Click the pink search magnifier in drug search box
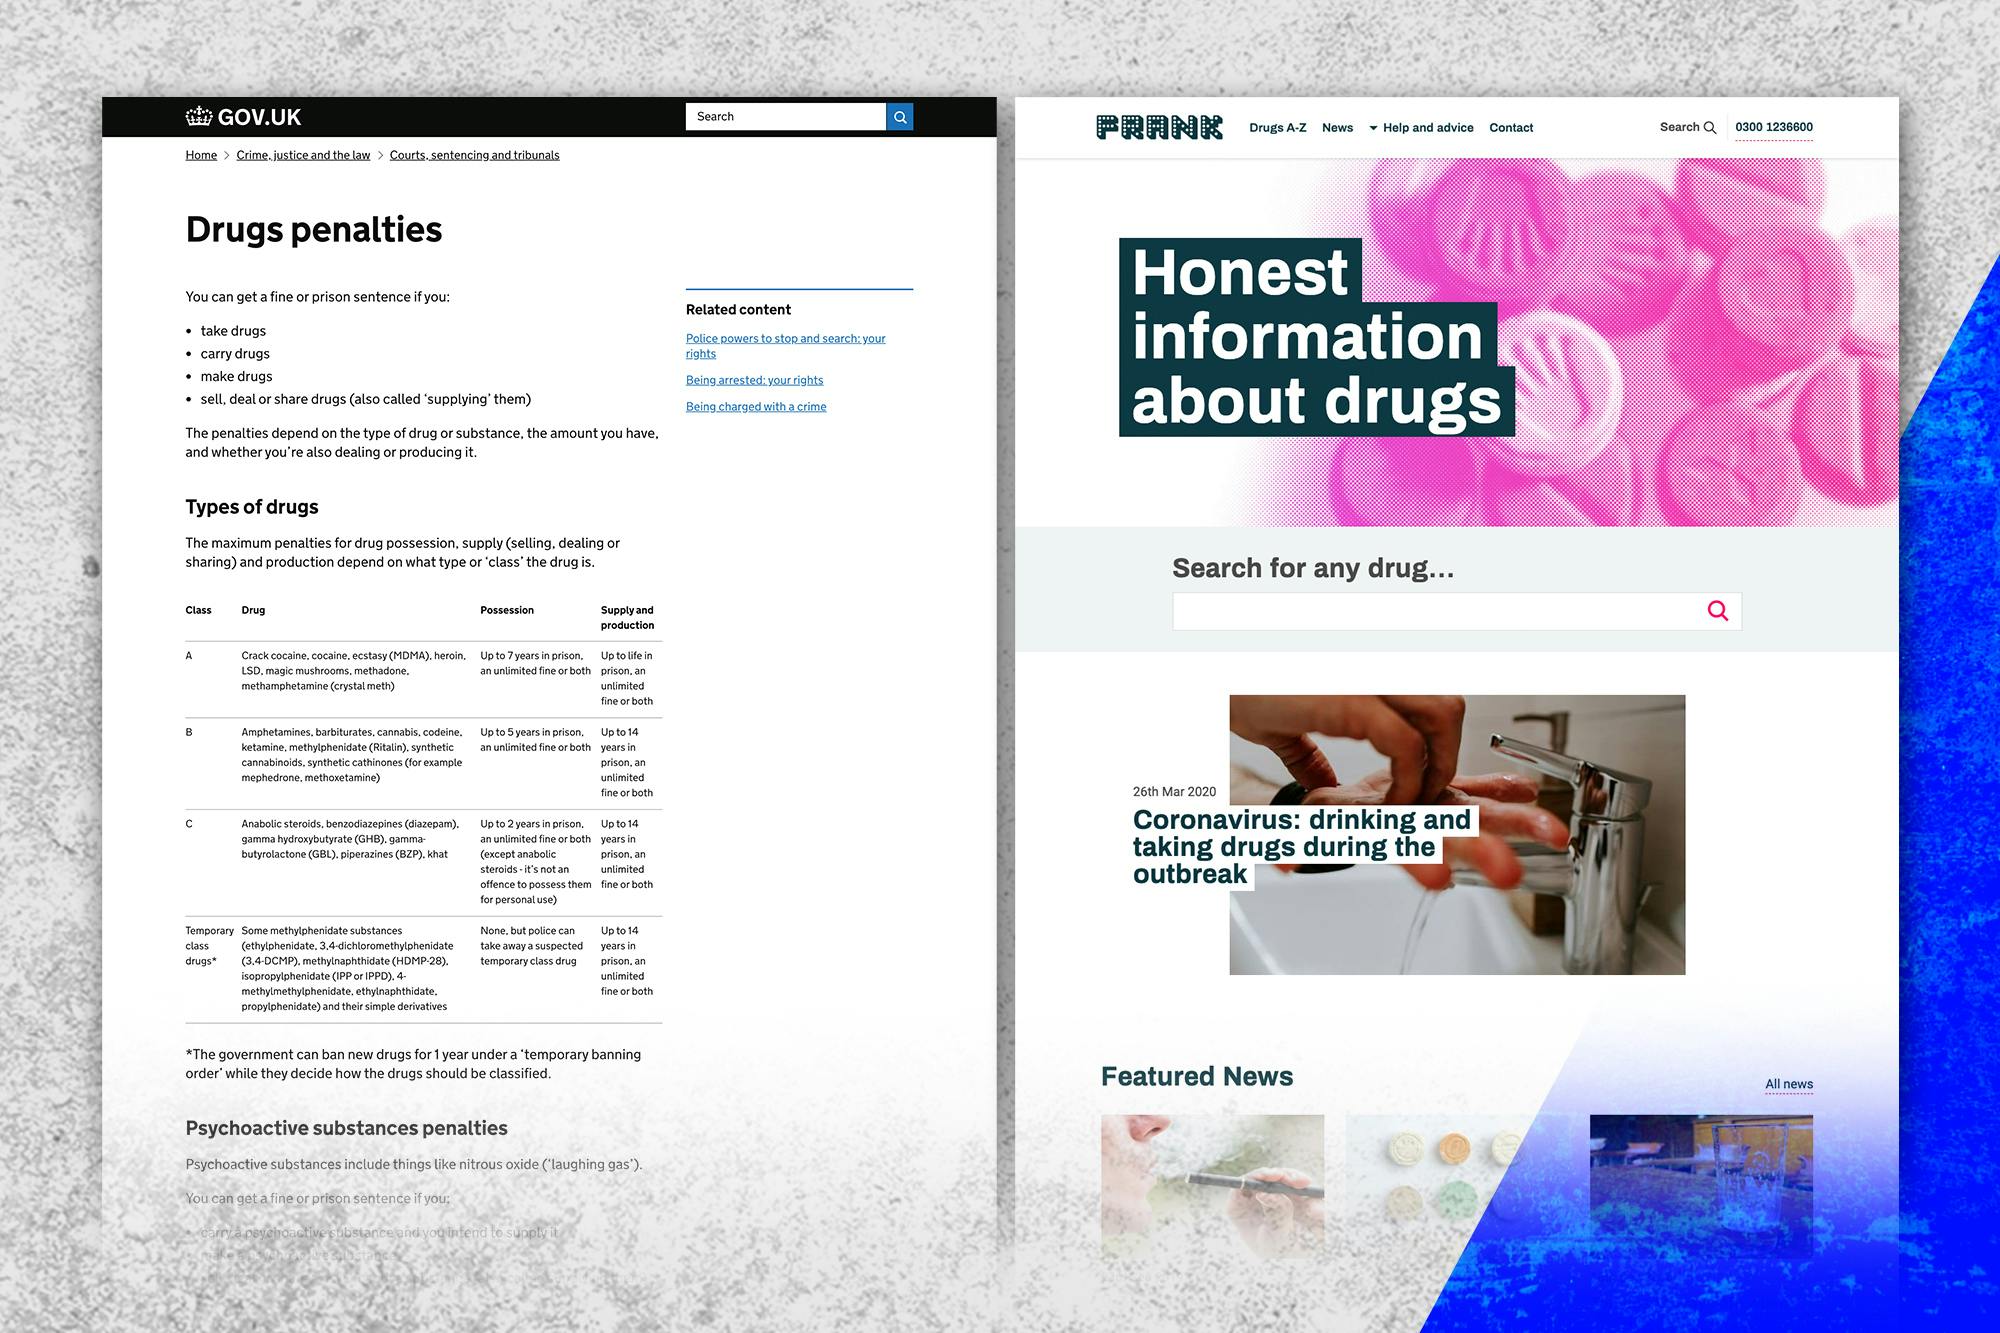The width and height of the screenshot is (2000, 1333). pos(1718,611)
